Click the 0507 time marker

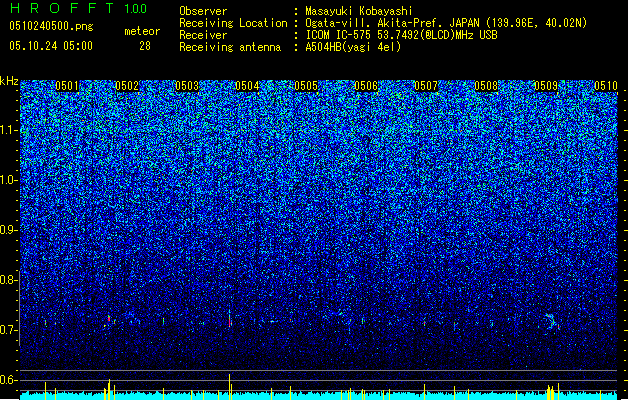(426, 86)
